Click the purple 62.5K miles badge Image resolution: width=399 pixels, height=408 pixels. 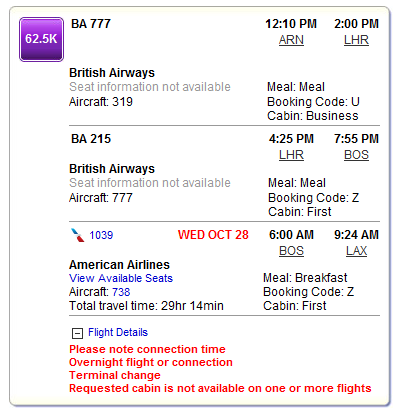[41, 39]
